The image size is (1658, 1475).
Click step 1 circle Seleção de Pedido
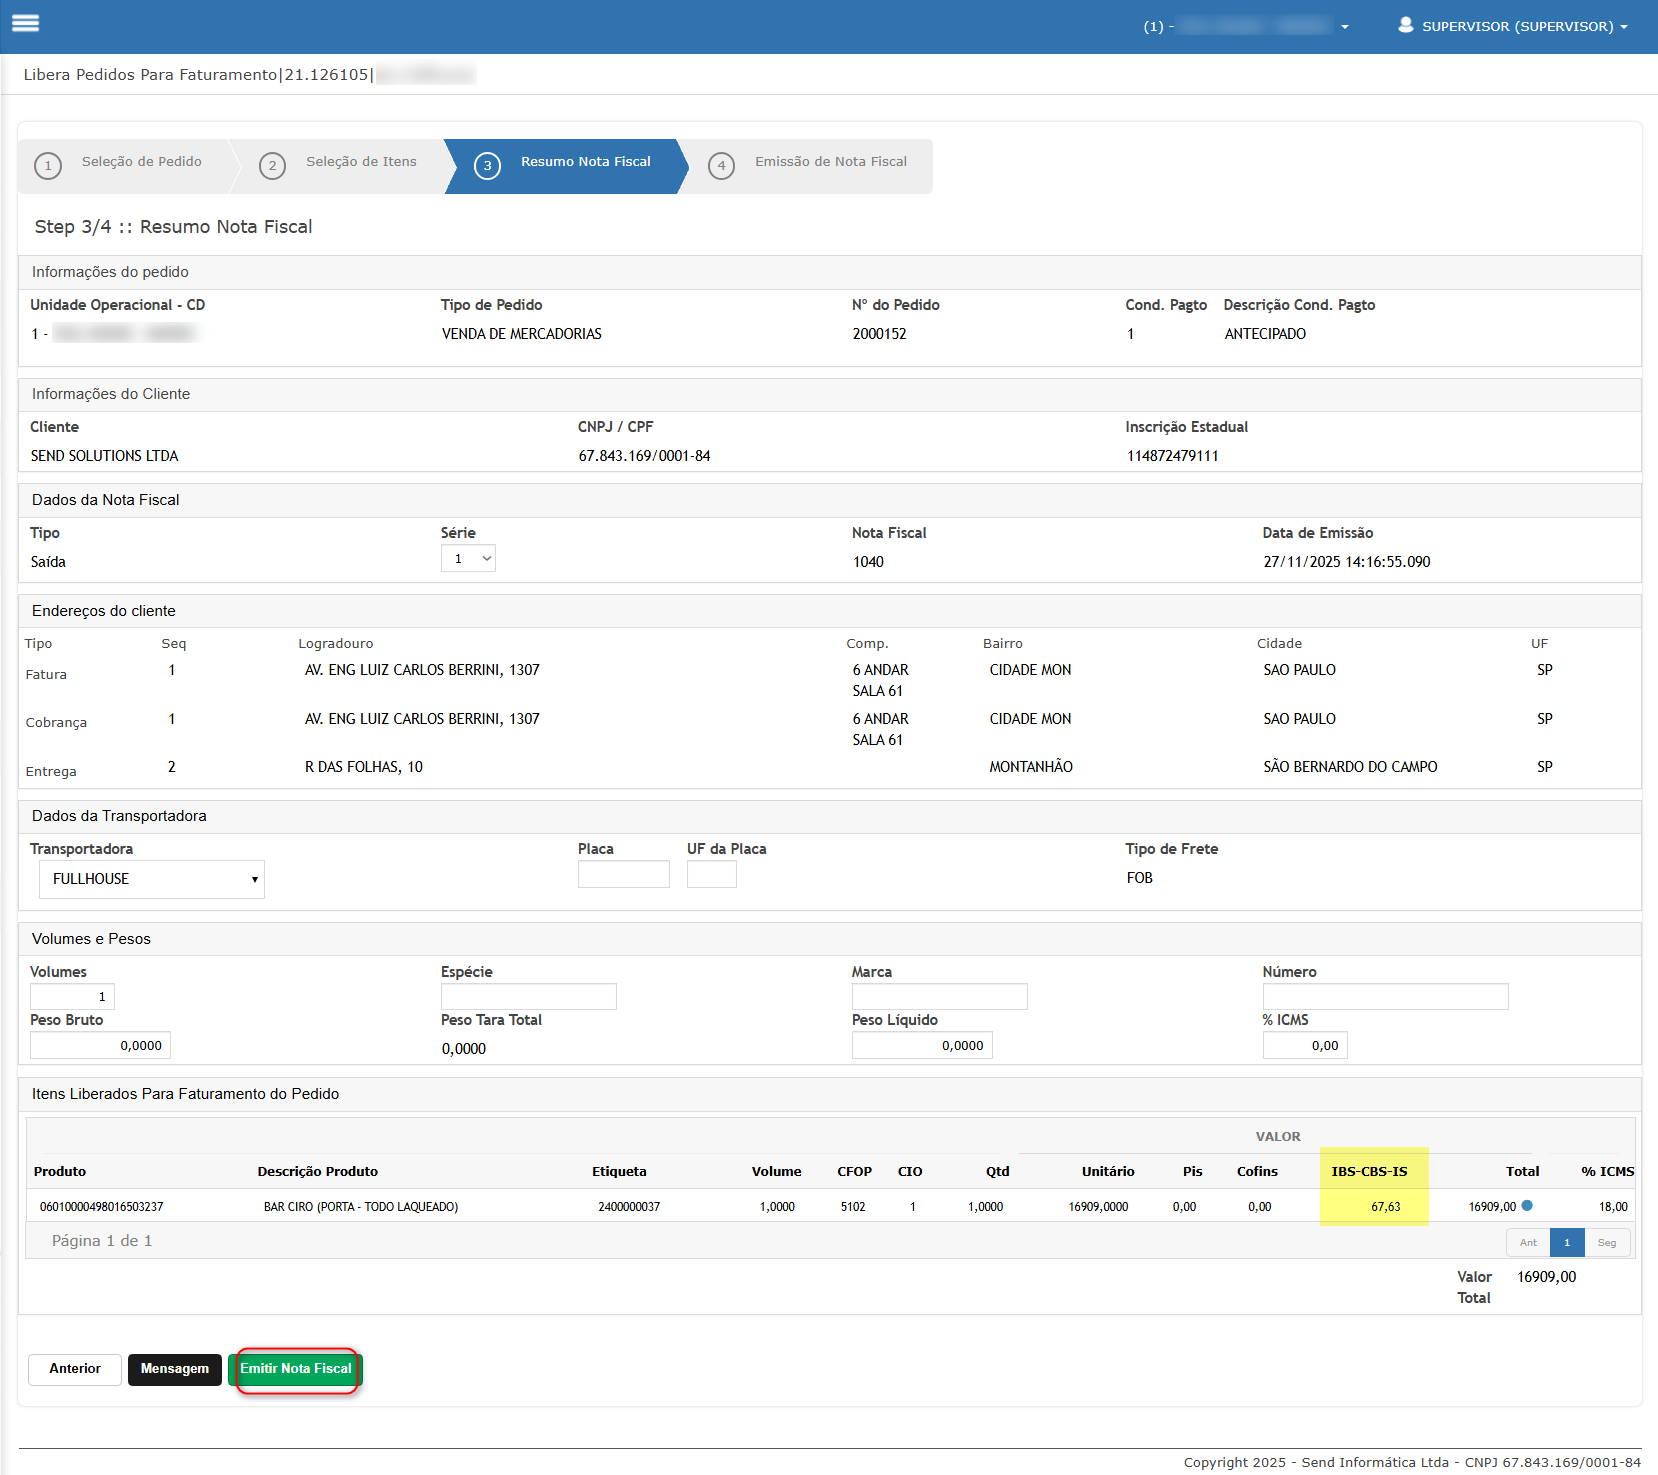click(x=48, y=166)
